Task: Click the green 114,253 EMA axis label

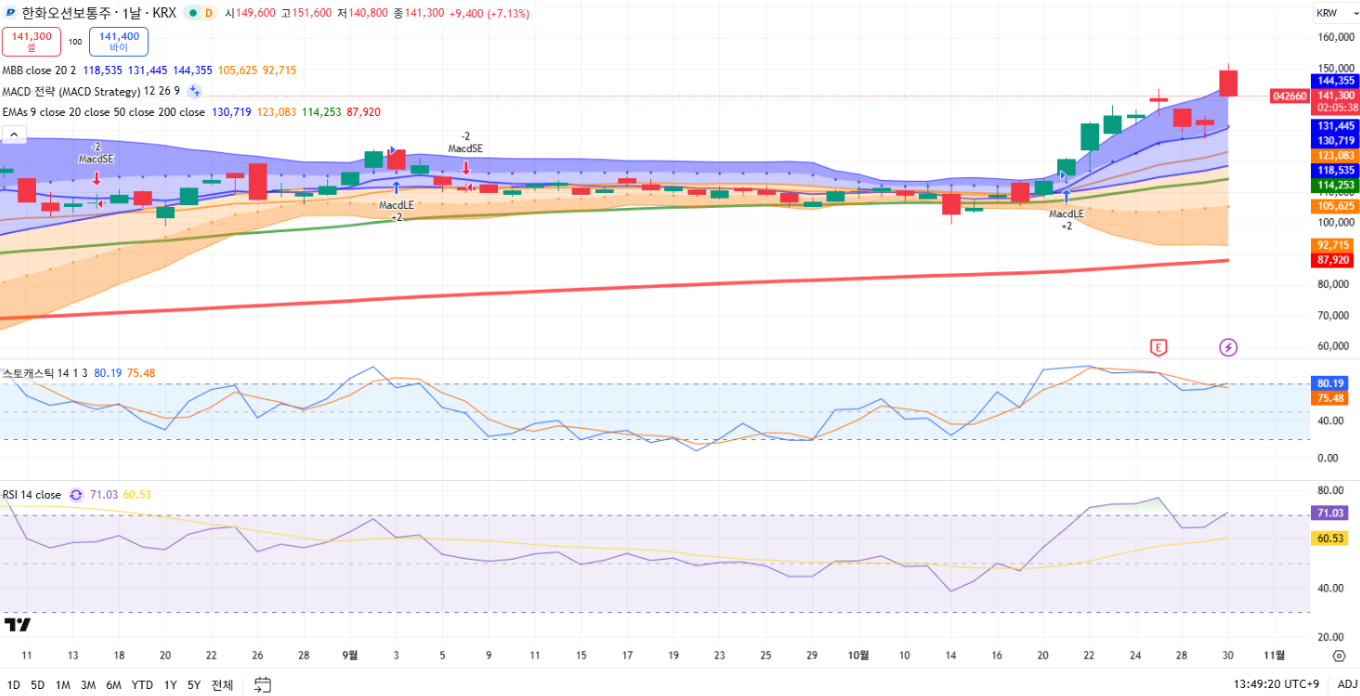Action: coord(1335,185)
